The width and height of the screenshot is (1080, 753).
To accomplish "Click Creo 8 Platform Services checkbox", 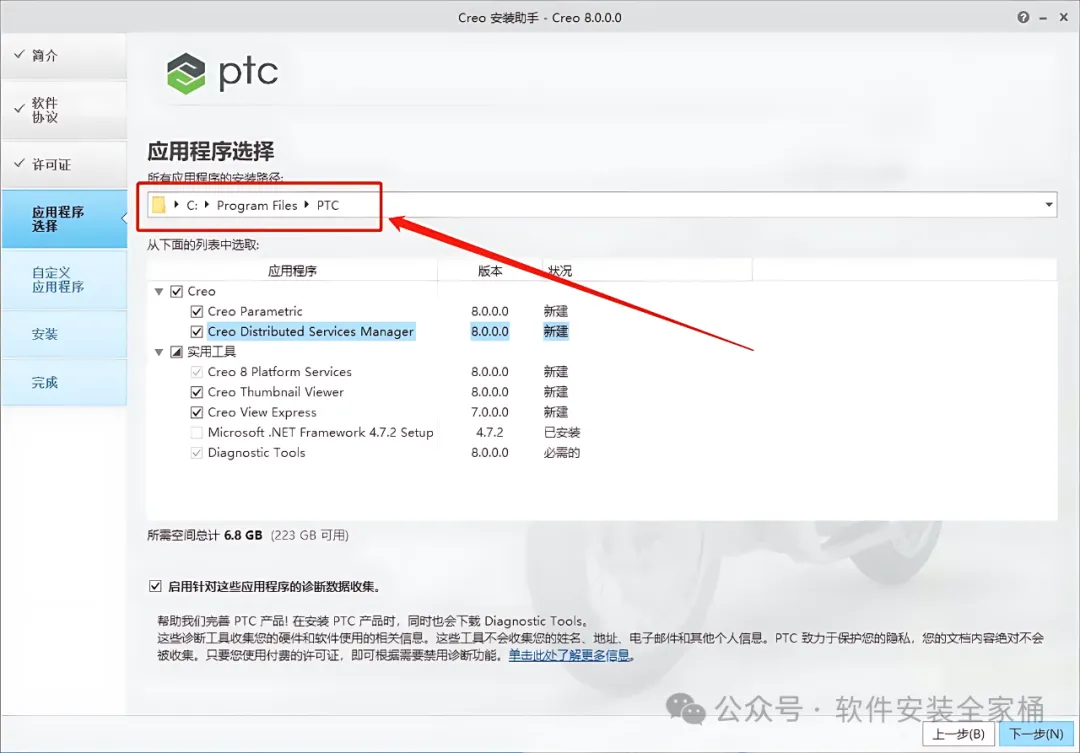I will click(x=196, y=372).
